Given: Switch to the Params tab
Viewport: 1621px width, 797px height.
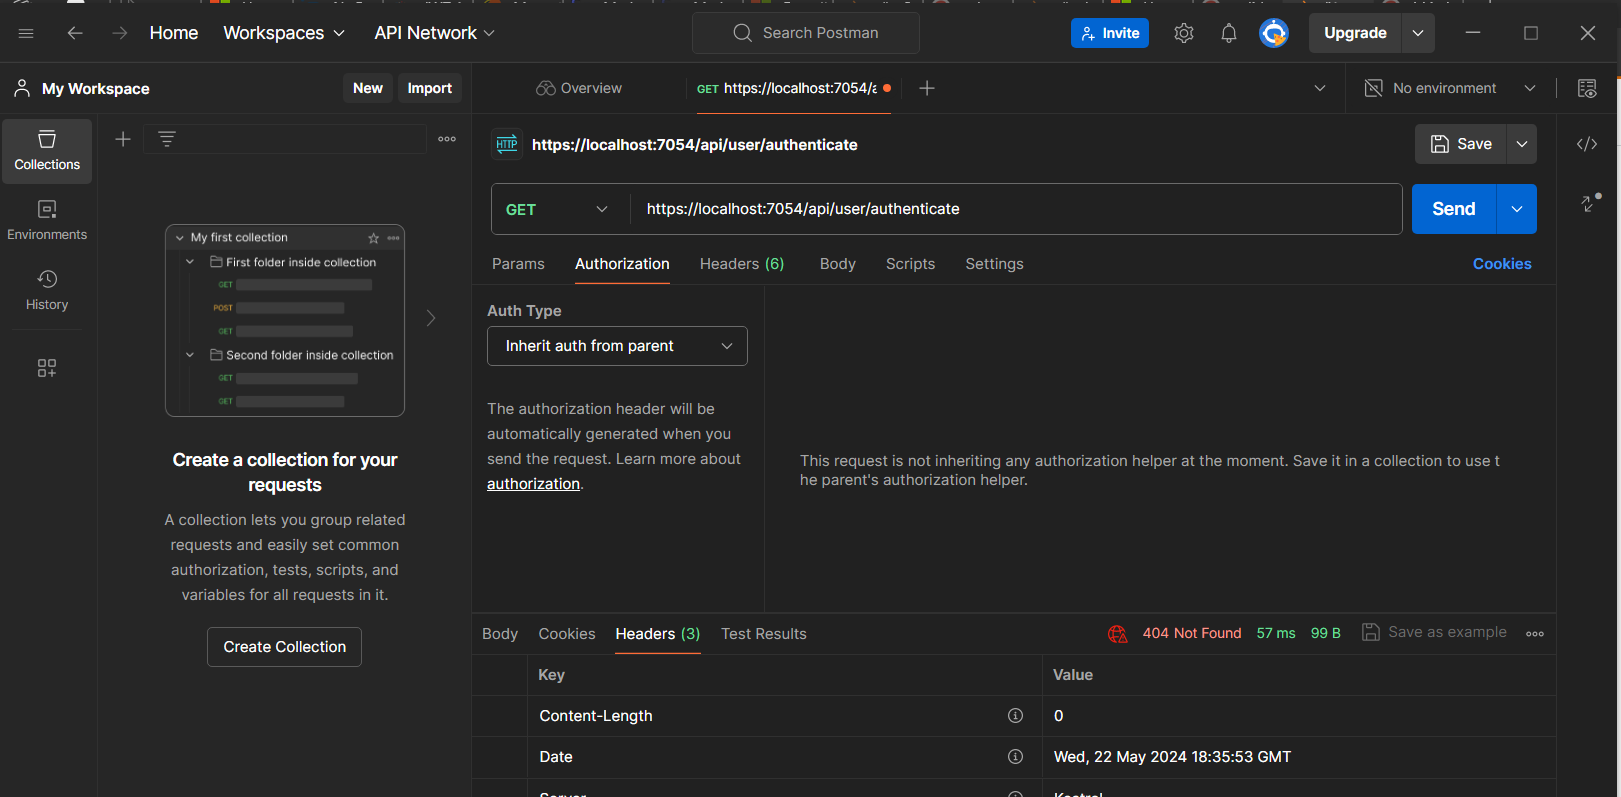Looking at the screenshot, I should tap(518, 264).
